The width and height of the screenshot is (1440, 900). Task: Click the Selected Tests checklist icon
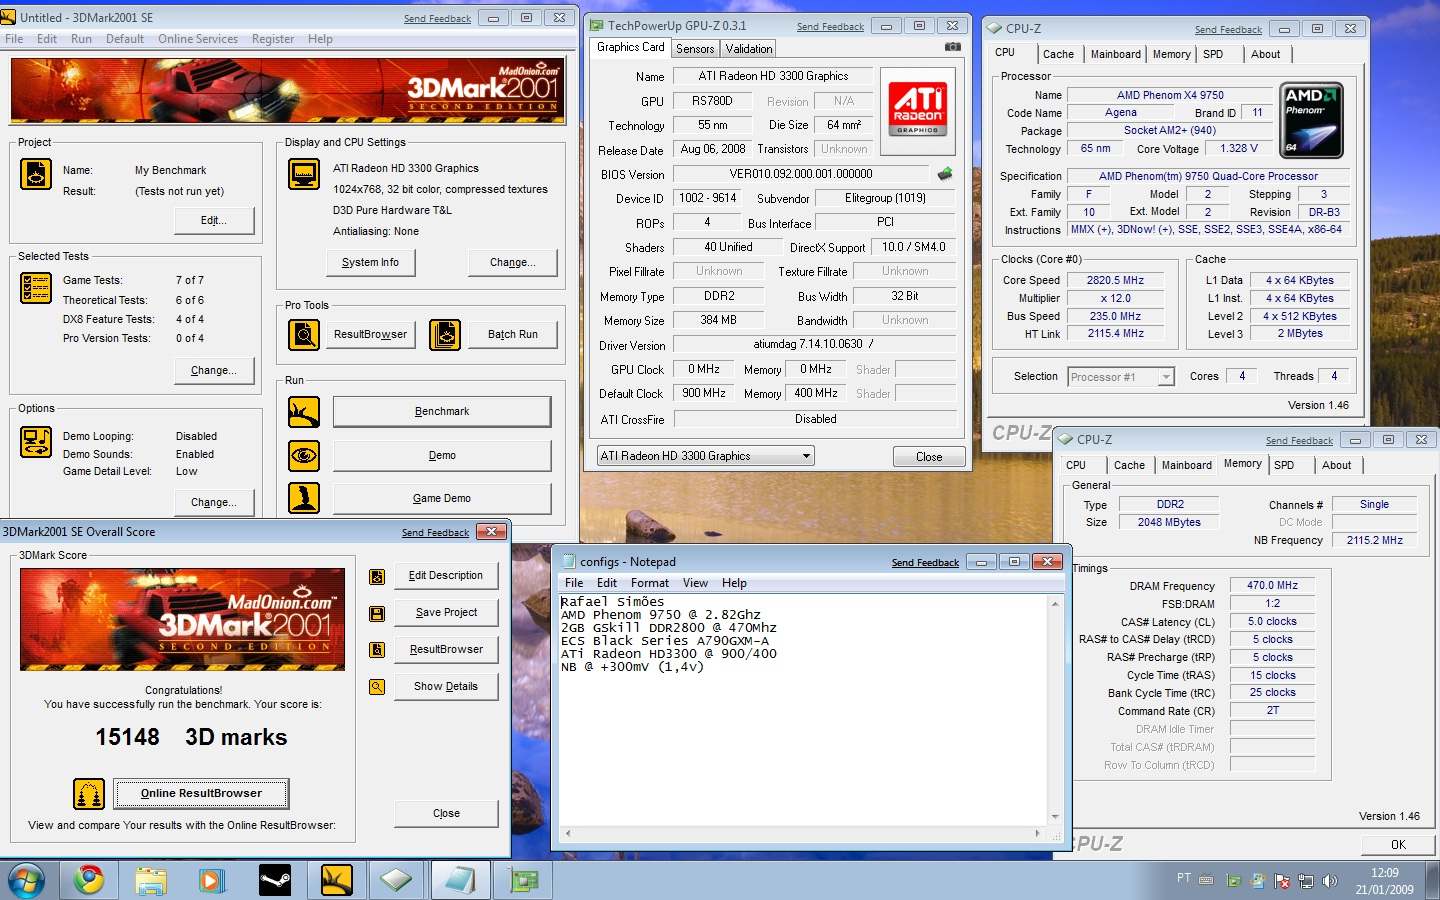[x=36, y=288]
